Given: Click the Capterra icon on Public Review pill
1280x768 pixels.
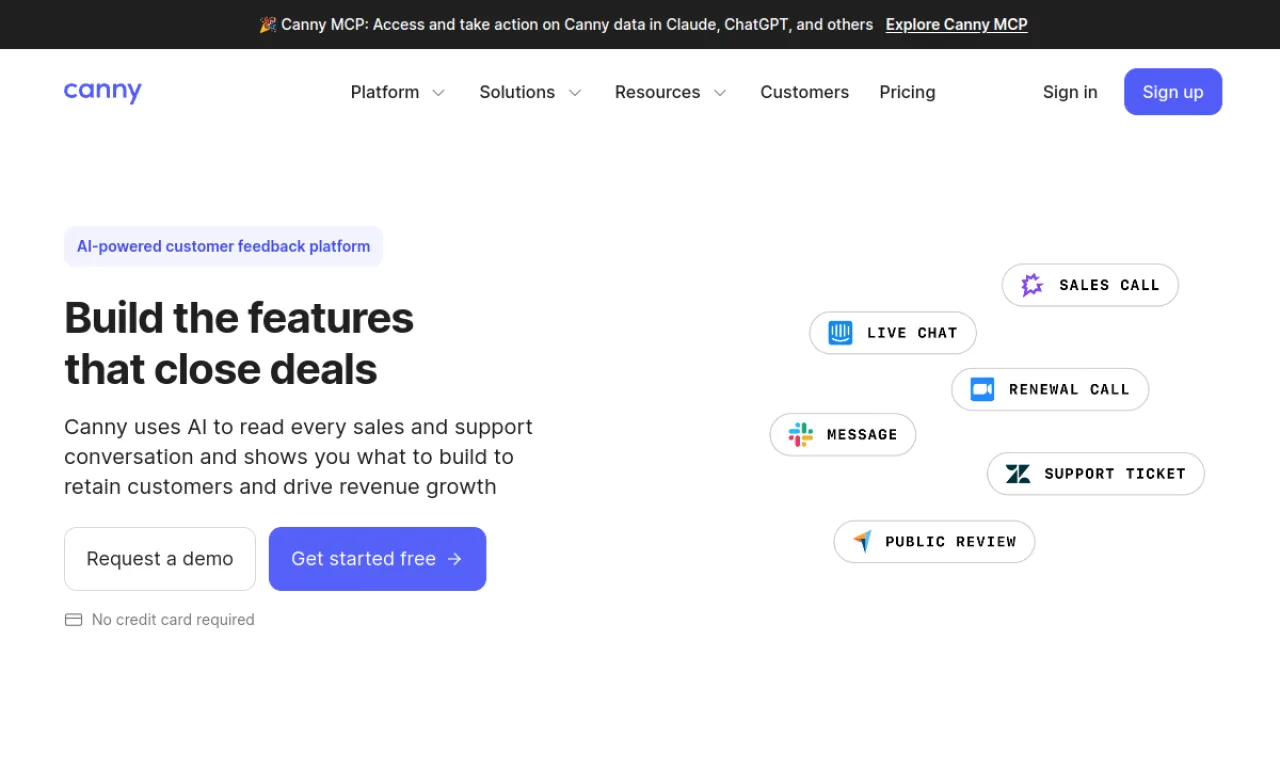Looking at the screenshot, I should (862, 542).
